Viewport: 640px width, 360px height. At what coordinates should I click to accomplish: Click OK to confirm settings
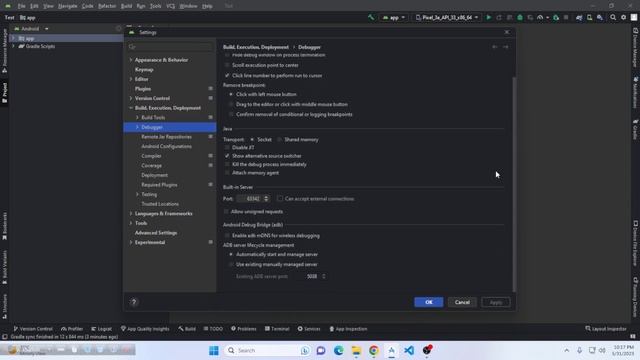[429, 302]
